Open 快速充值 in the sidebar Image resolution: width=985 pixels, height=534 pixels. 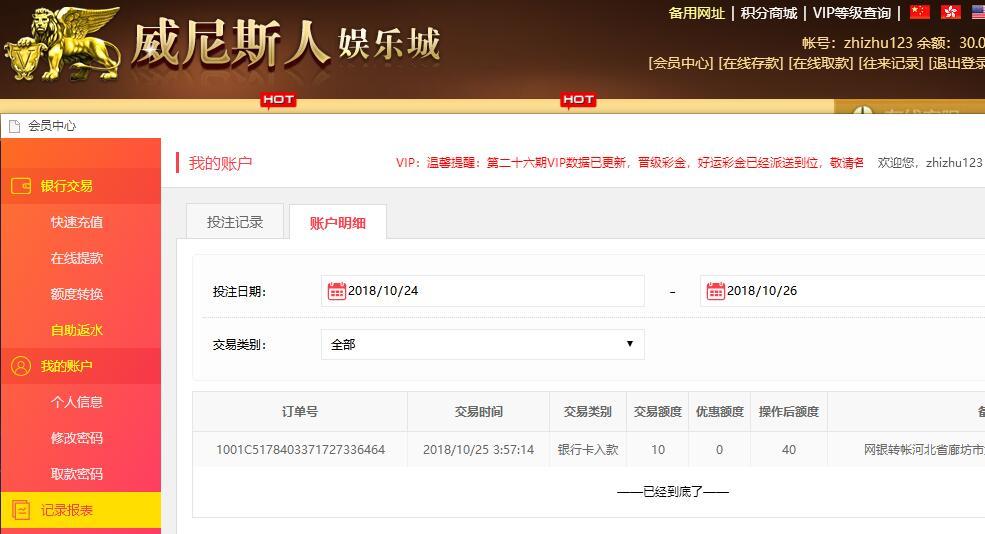point(77,222)
